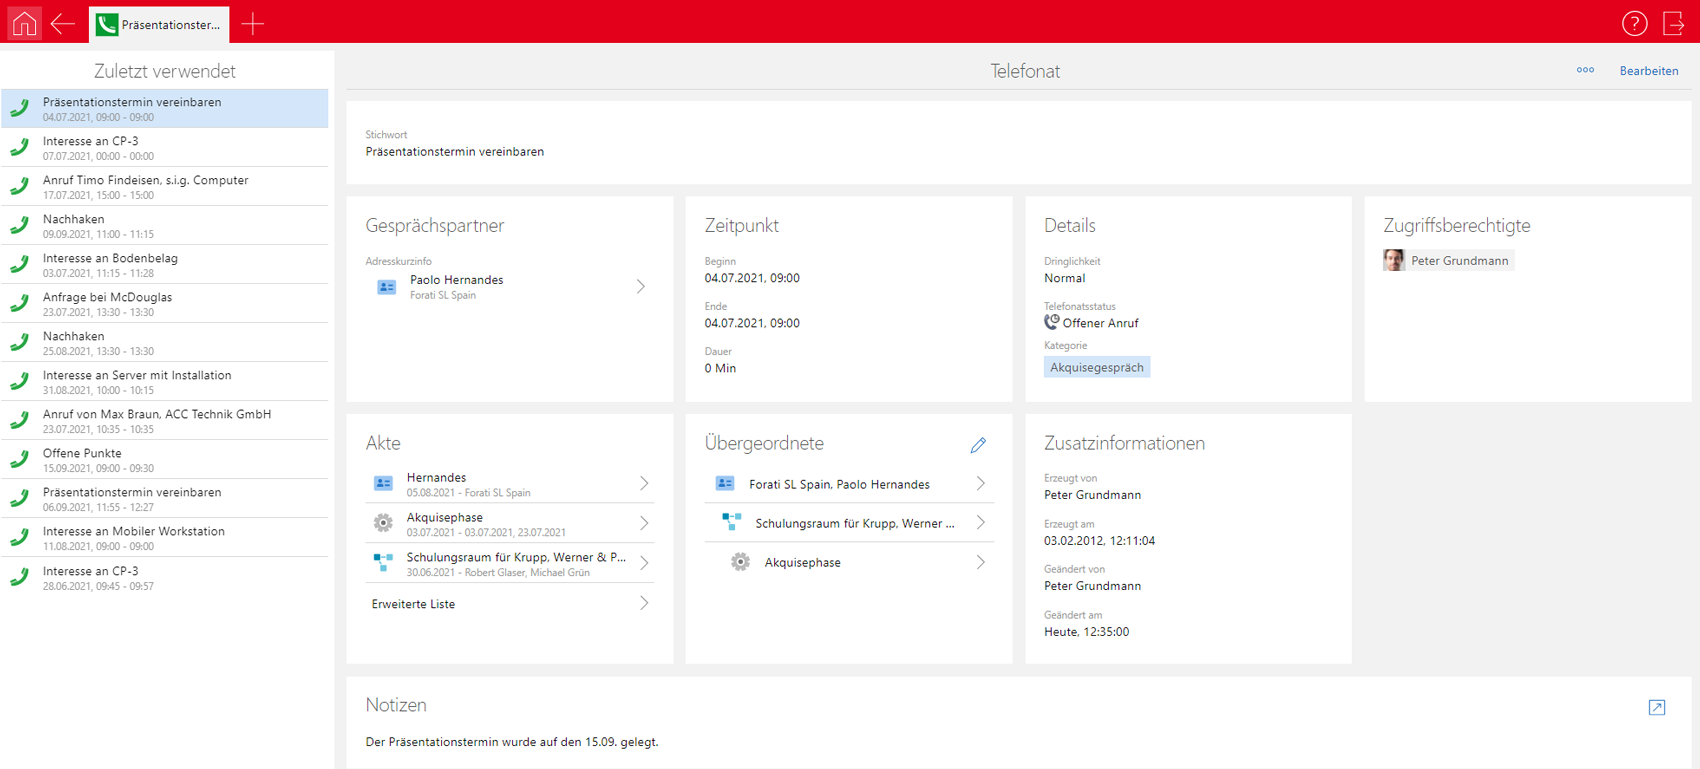Select Anruf Timo Findeisen entry
Screen dimensions: 1700x769
coord(165,186)
